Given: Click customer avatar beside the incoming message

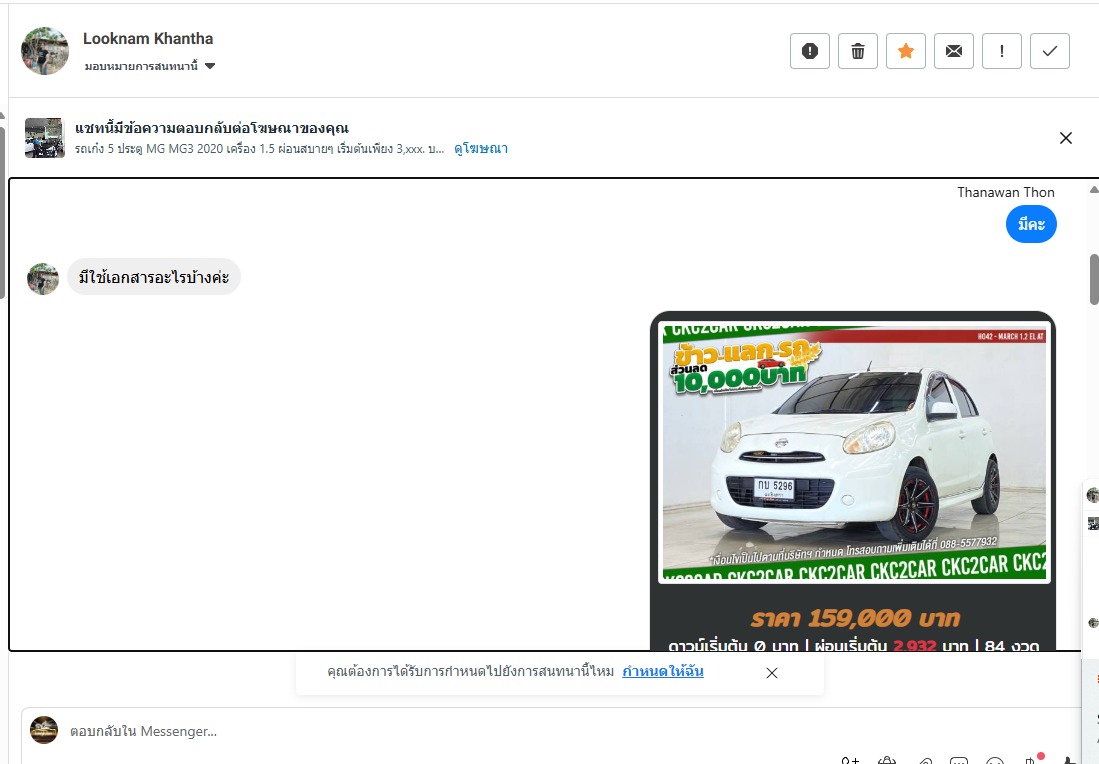Looking at the screenshot, I should click(x=43, y=279).
